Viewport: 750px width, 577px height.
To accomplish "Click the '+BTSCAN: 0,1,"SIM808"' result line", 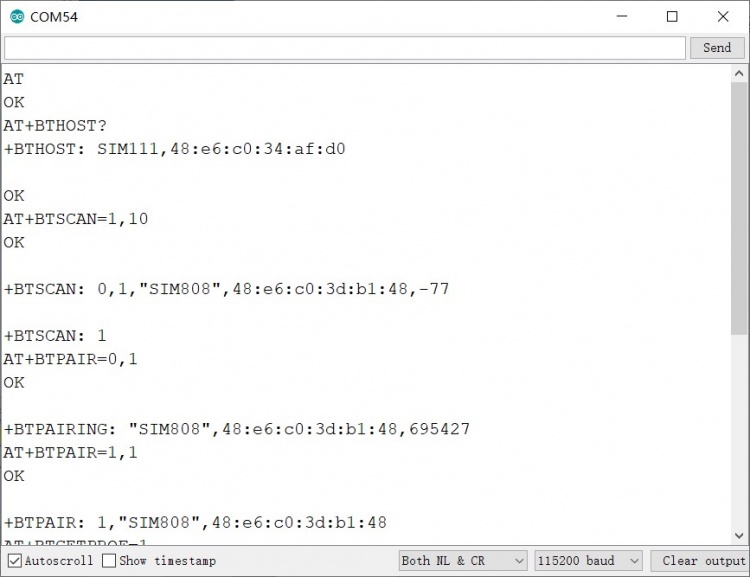I will coord(226,289).
